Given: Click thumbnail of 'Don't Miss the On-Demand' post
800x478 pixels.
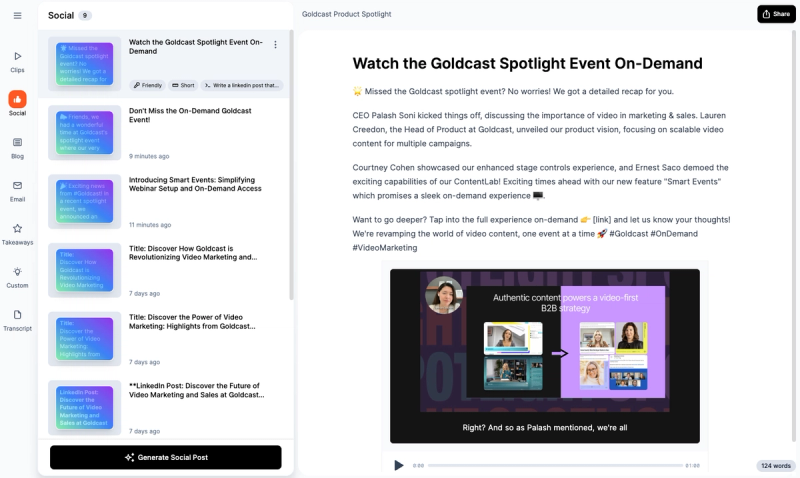Looking at the screenshot, I should click(x=85, y=133).
